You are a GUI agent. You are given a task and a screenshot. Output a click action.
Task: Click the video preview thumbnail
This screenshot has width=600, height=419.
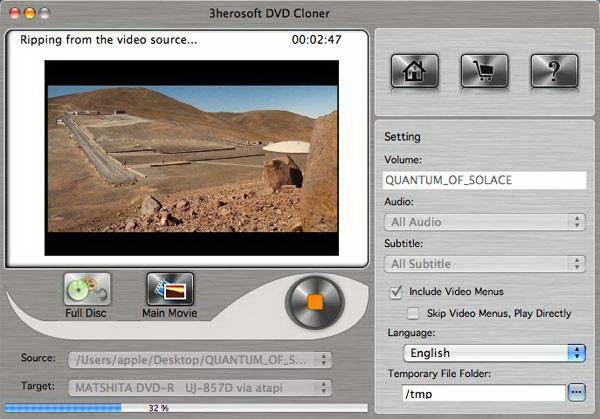coord(192,158)
